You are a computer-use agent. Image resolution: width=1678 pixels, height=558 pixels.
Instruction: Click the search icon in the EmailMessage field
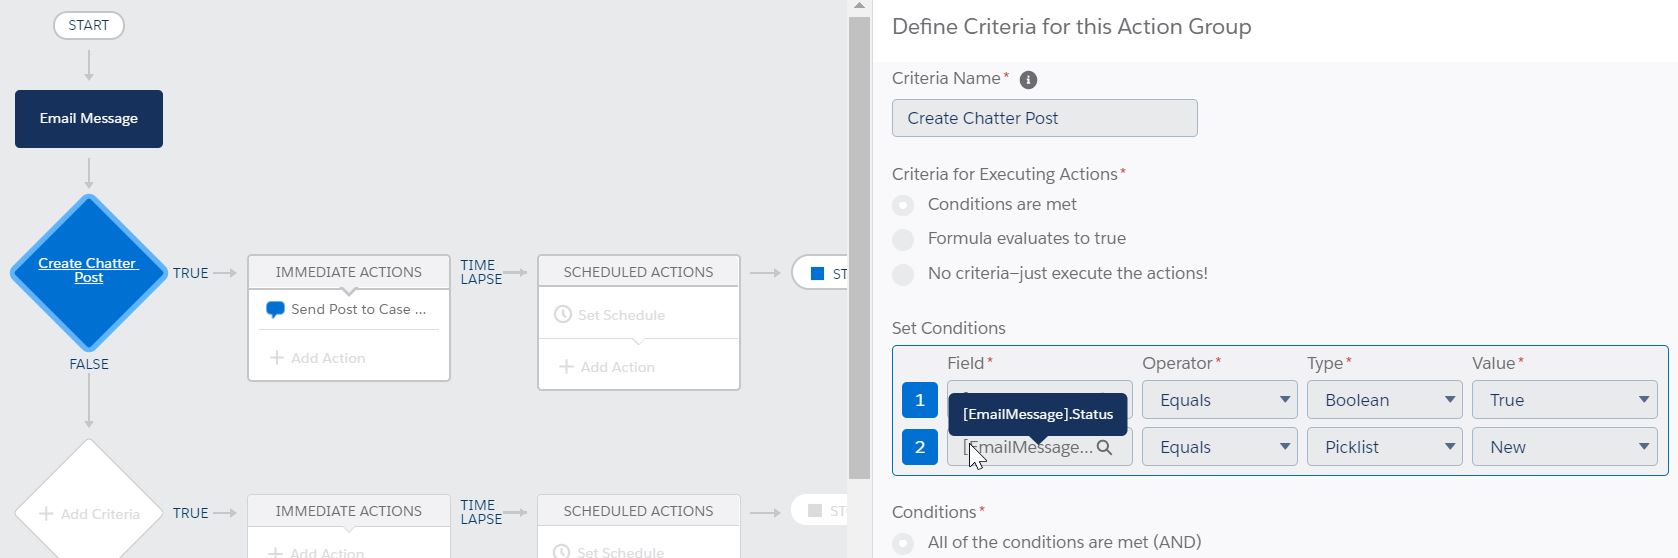coord(1104,448)
